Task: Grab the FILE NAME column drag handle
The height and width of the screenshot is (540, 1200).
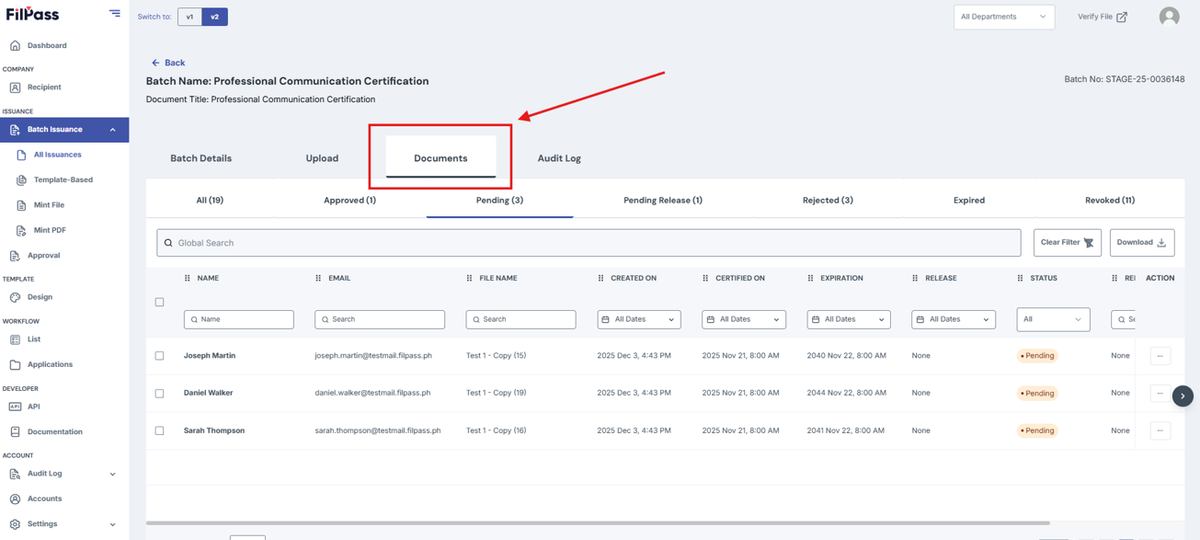Action: pos(470,278)
